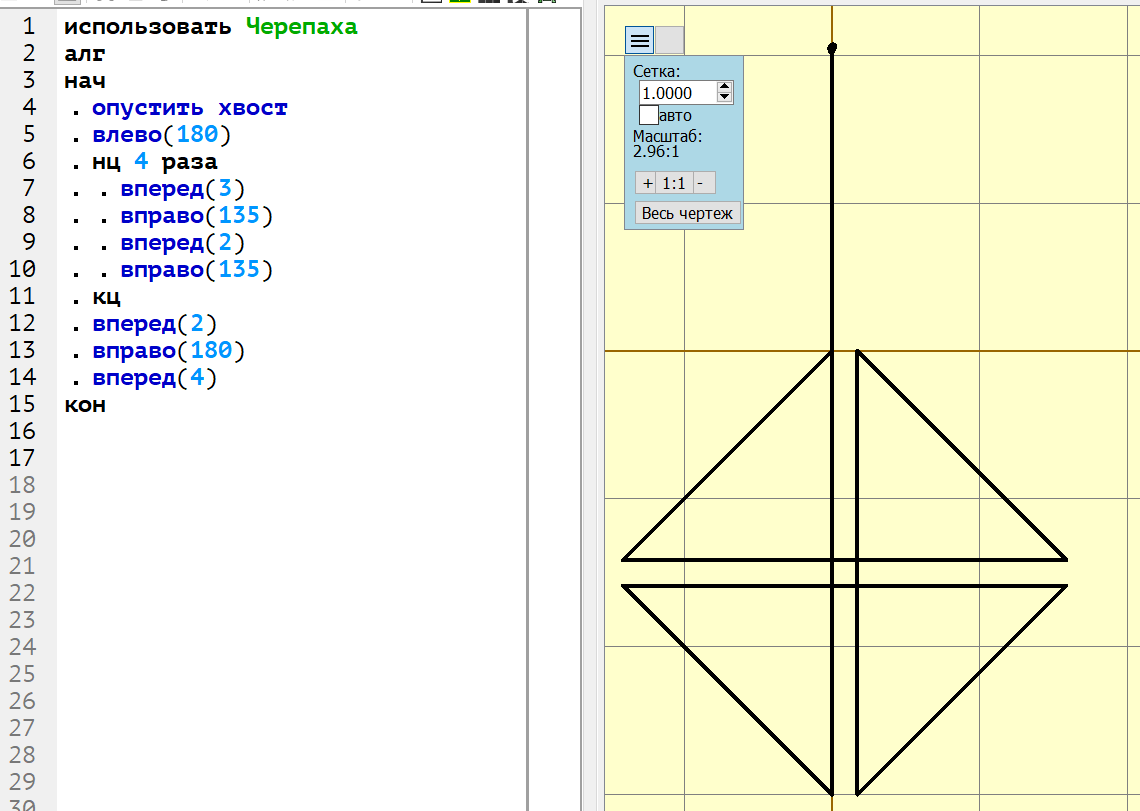Click the влево(180) command
Viewport: 1140px width, 811px height.
[x=161, y=135]
